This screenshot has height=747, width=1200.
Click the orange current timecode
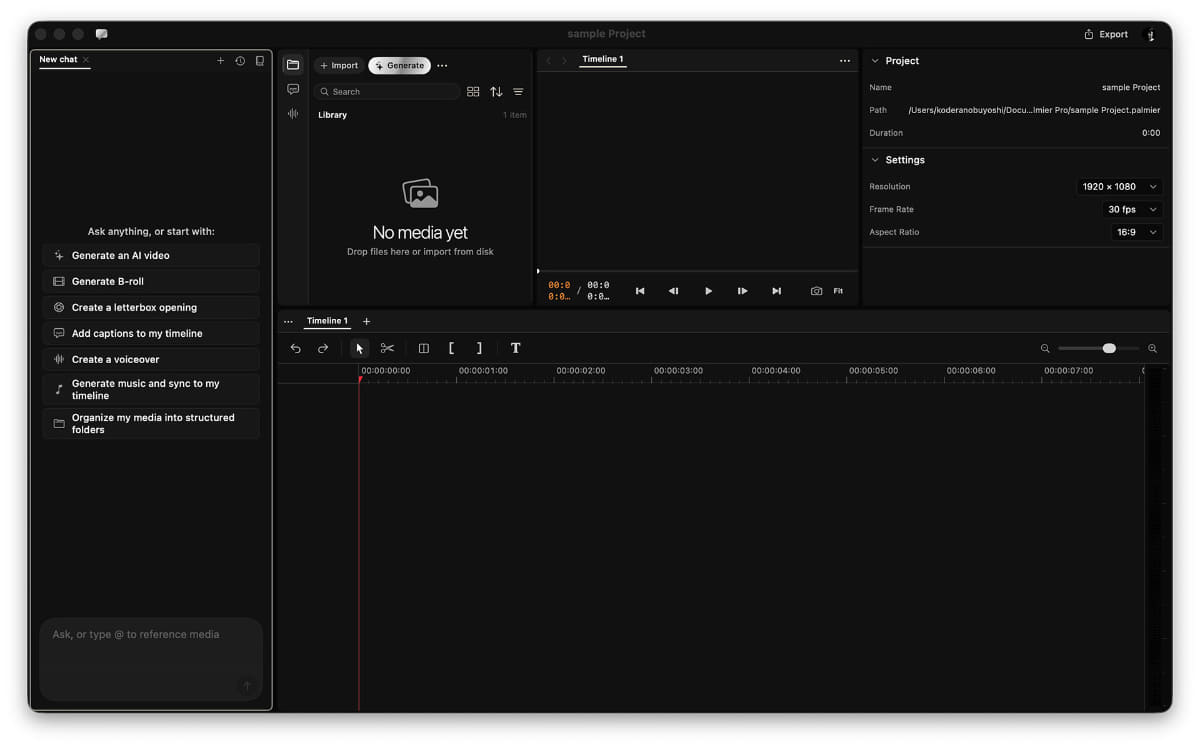click(559, 290)
